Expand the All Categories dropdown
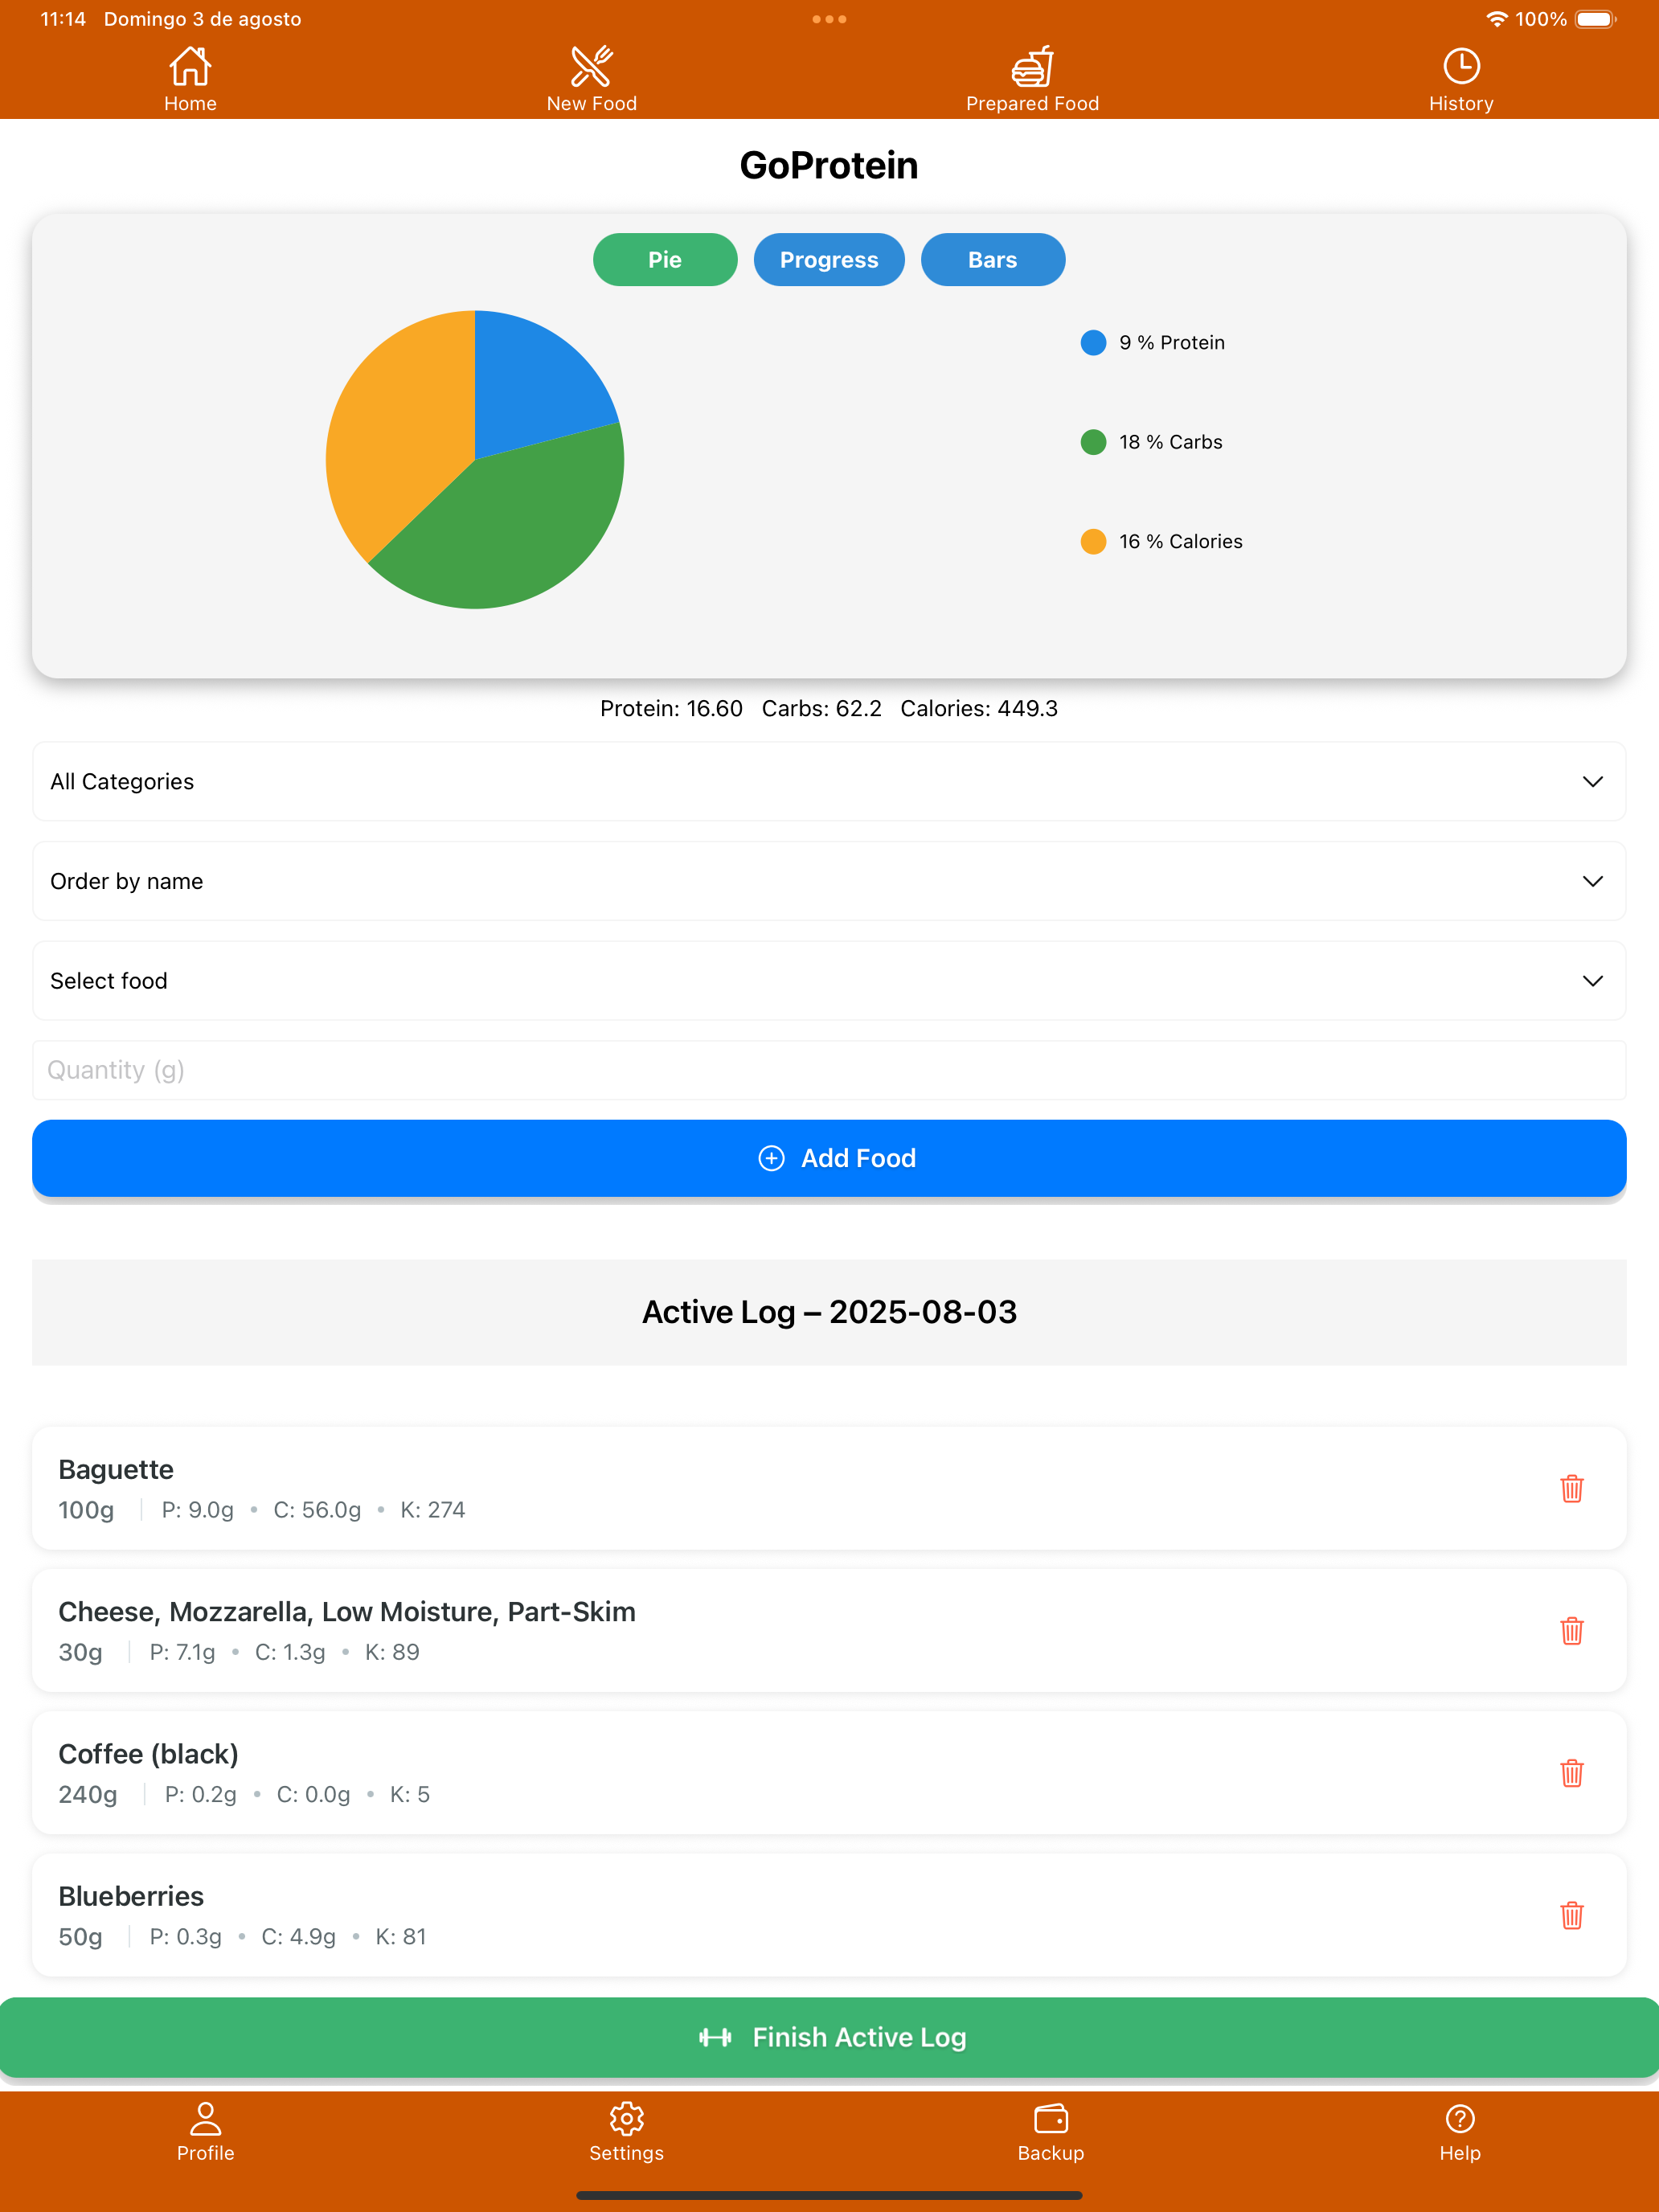This screenshot has width=1659, height=2212. 829,781
